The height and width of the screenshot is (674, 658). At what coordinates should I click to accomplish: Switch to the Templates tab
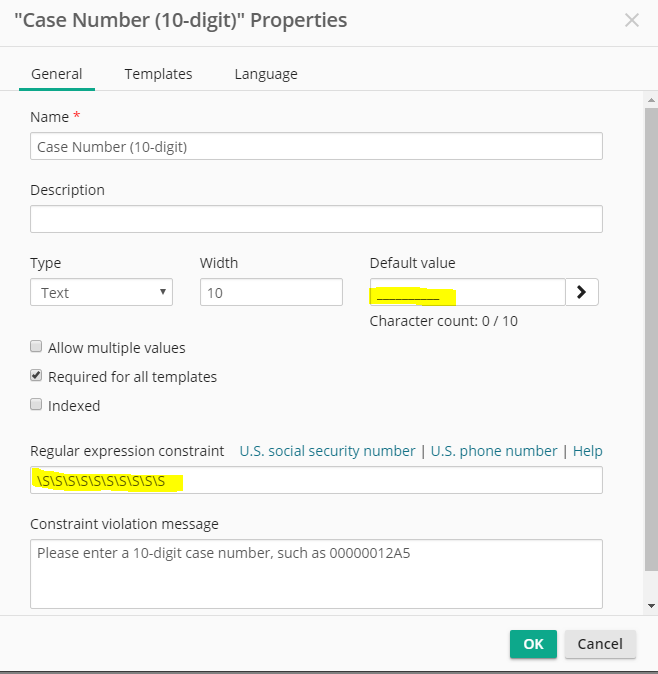[158, 74]
